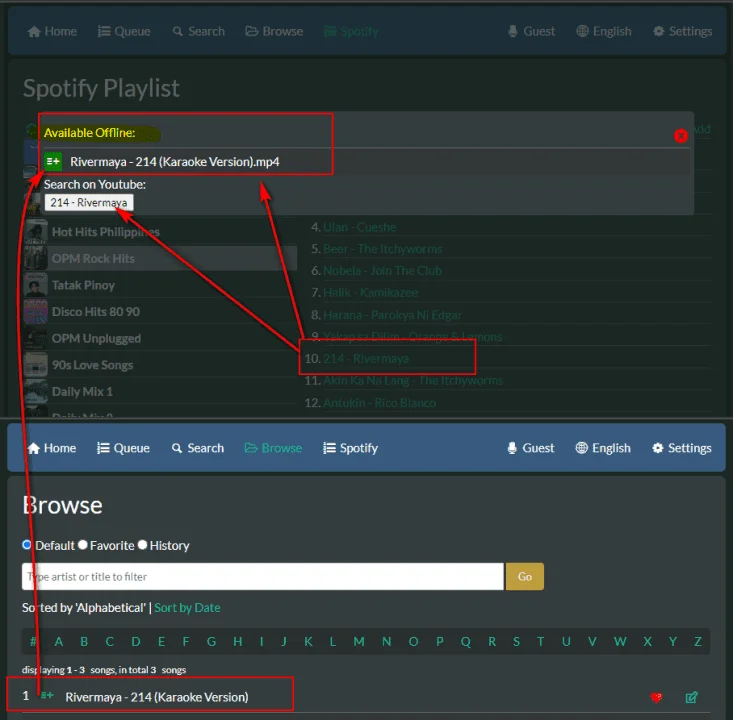Open song Beer - The Itchyworms

click(382, 249)
